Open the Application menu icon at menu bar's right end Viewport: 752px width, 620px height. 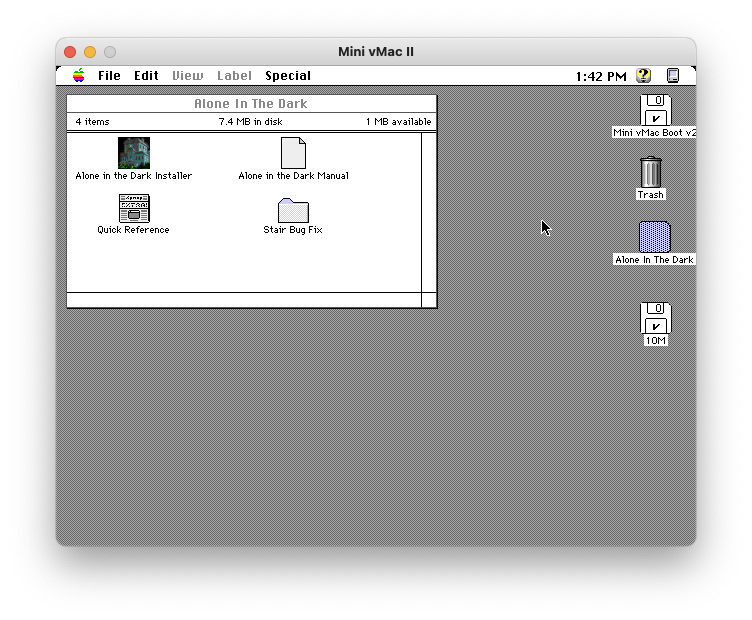pos(673,76)
